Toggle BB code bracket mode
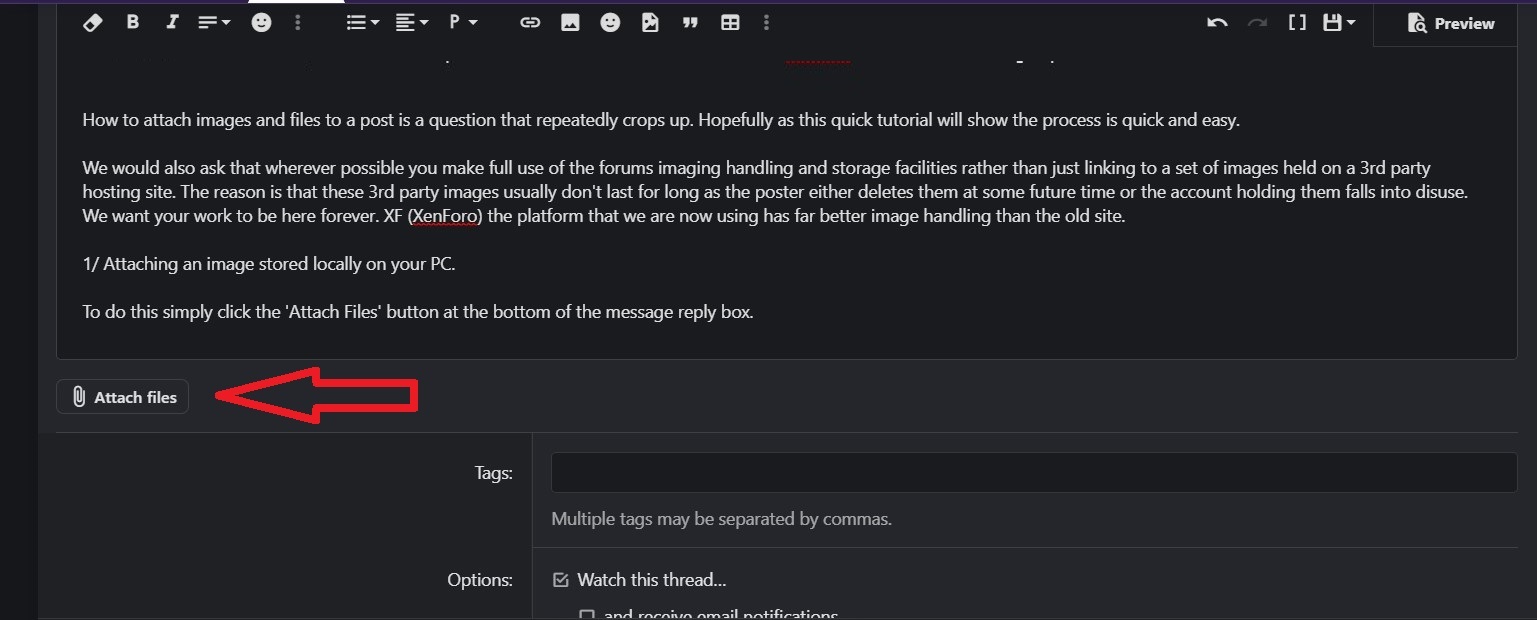 (1297, 22)
